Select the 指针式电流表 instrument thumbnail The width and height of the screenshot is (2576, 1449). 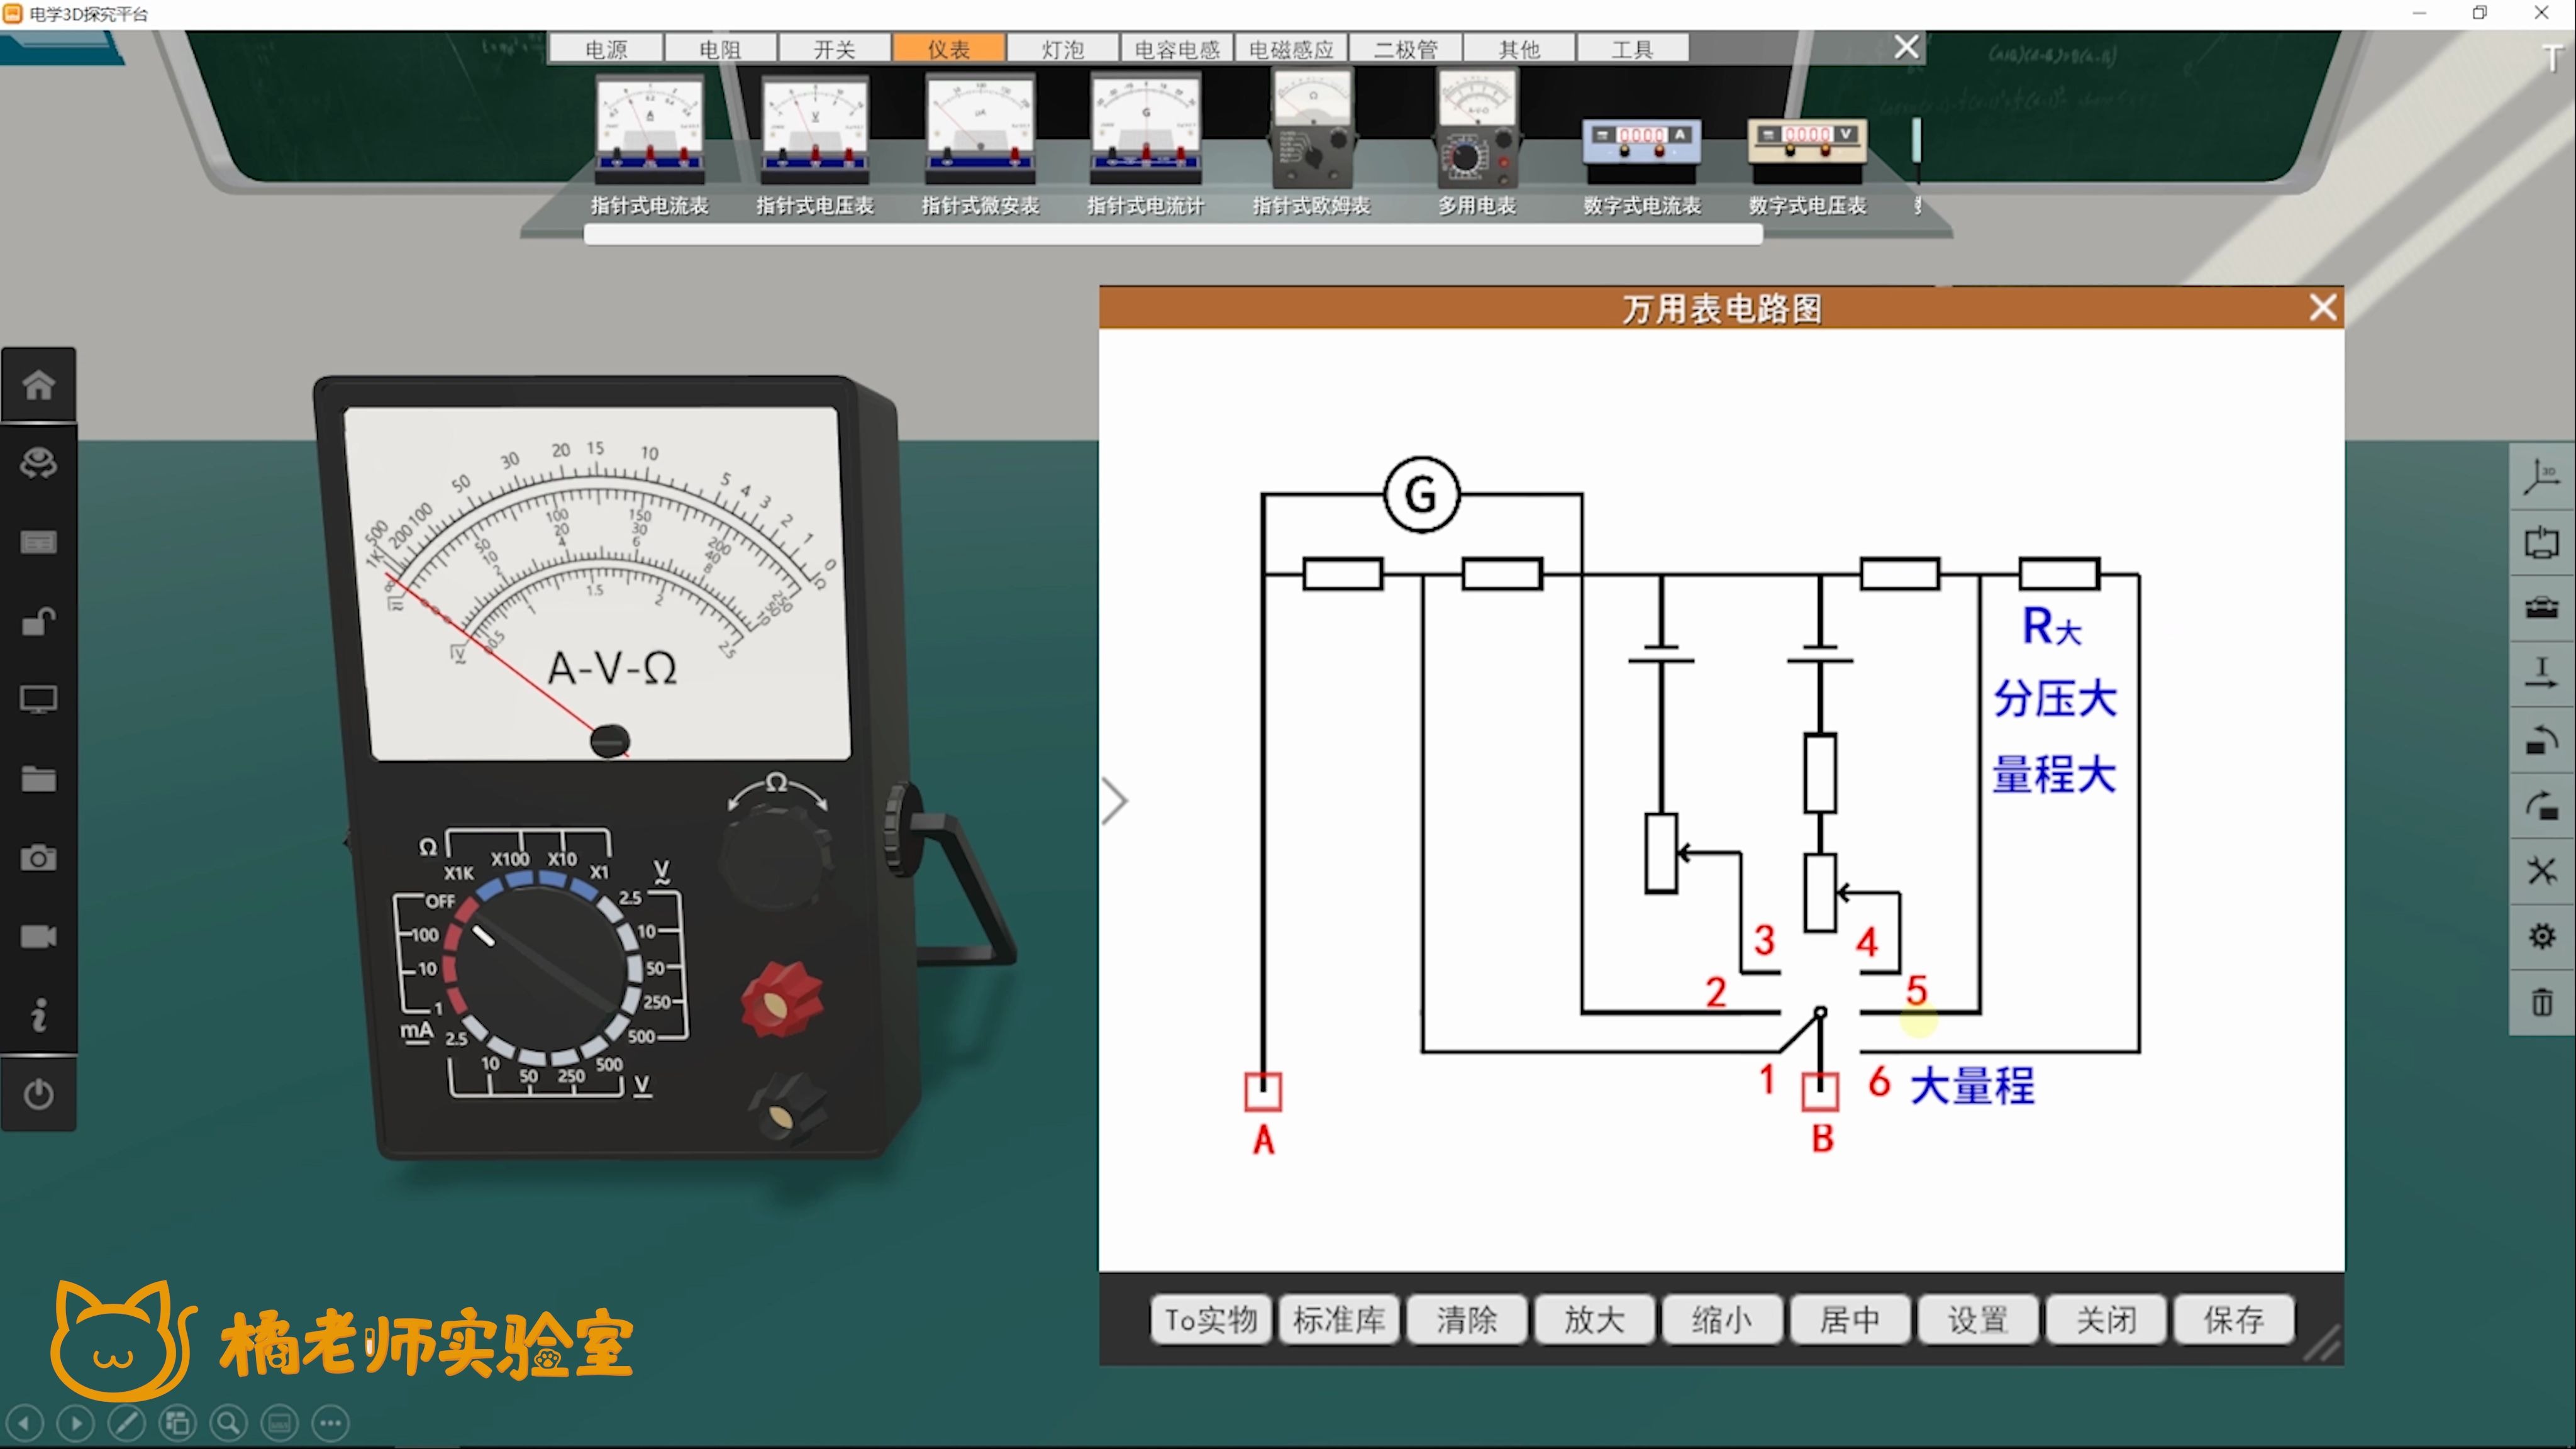[x=649, y=130]
